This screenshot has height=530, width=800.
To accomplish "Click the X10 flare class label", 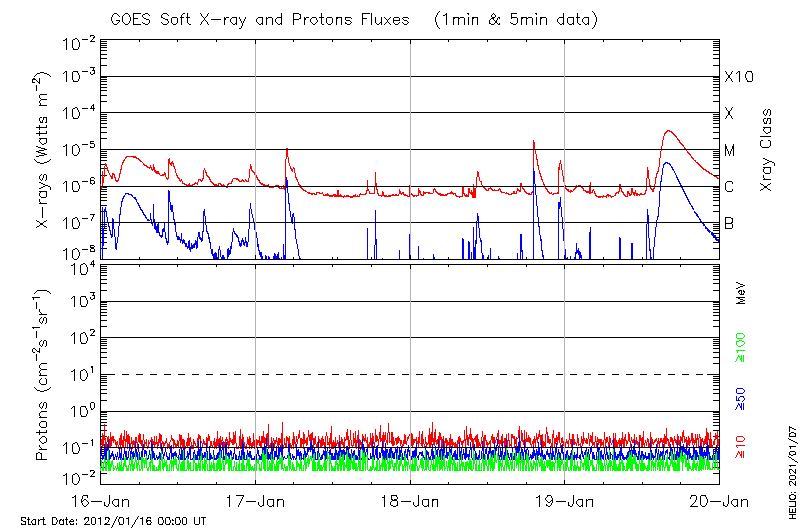I will [x=738, y=78].
